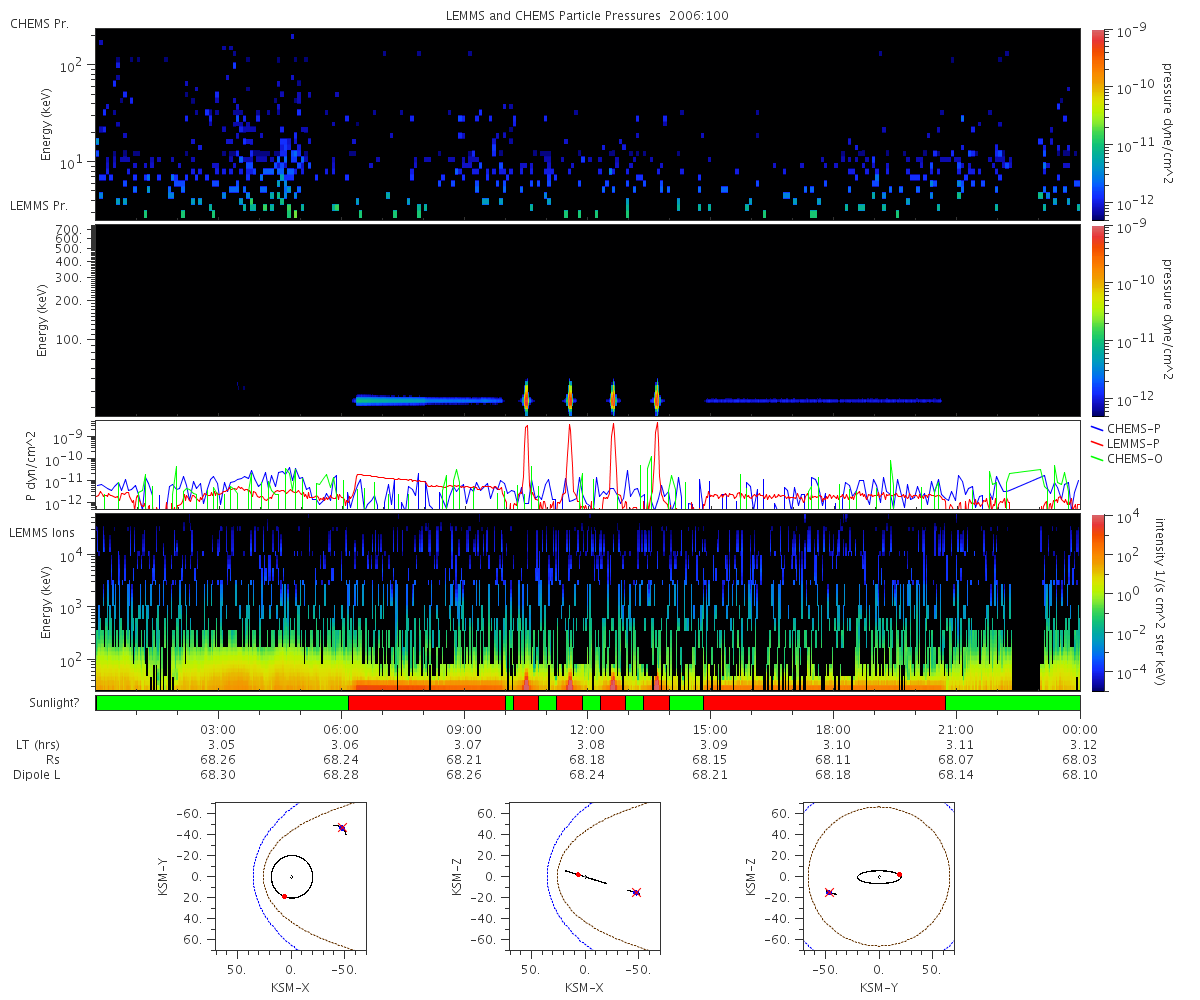Select the spacecraft marker in the KSM-X/KSM-Y plot
Viewport: 1200px width, 1000px height.
(x=342, y=828)
